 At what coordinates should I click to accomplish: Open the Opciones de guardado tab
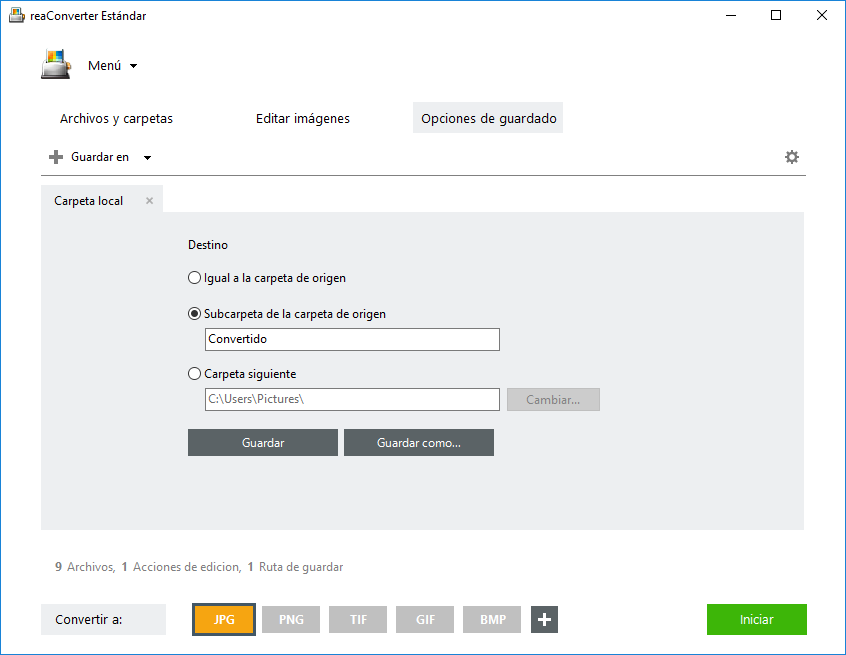[x=488, y=118]
